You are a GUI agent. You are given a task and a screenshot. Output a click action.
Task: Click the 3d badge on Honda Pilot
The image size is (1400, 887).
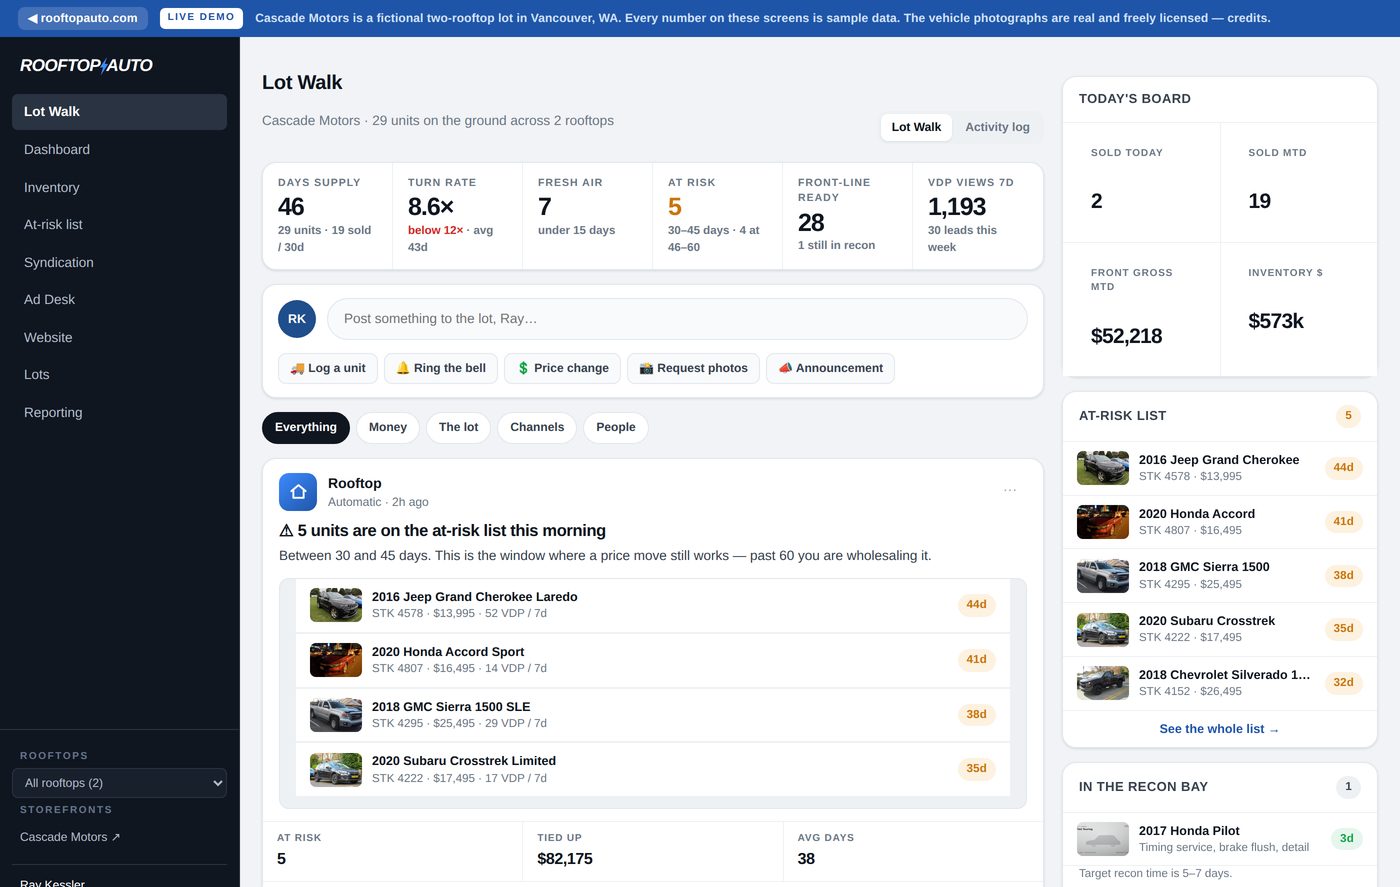click(1346, 839)
